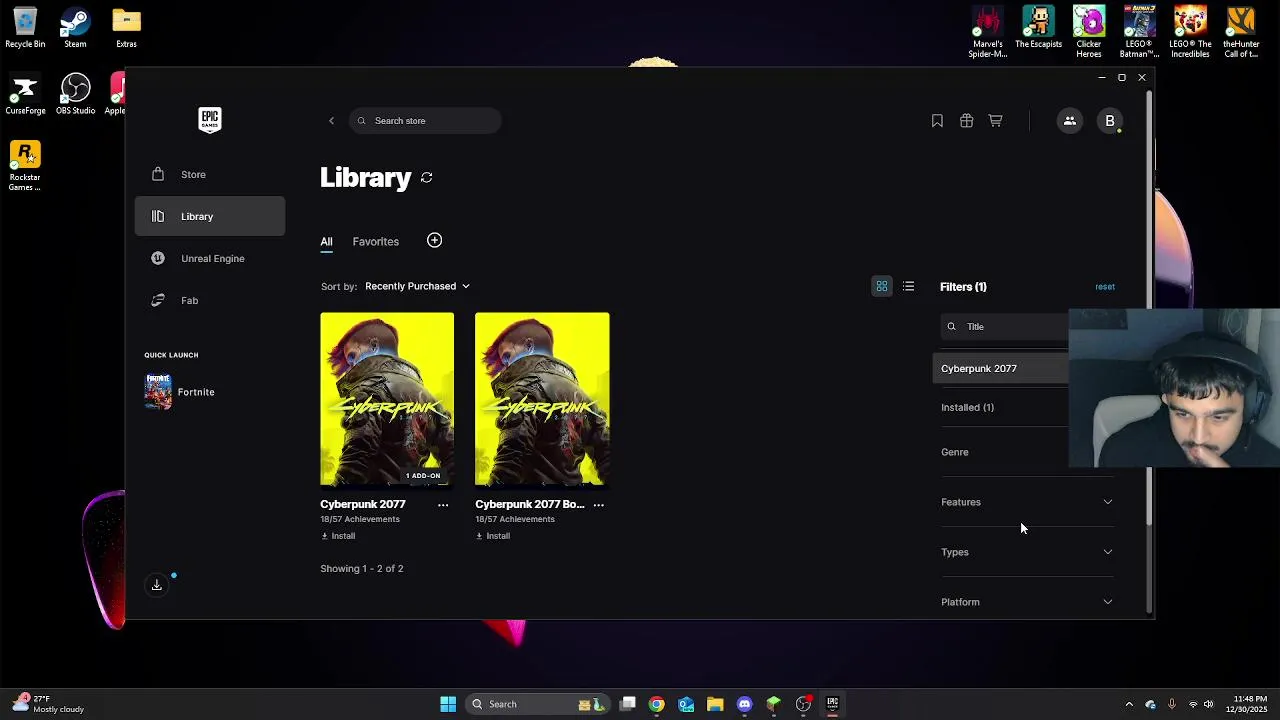1280x720 pixels.
Task: Open the Store section in sidebar
Action: tap(209, 174)
